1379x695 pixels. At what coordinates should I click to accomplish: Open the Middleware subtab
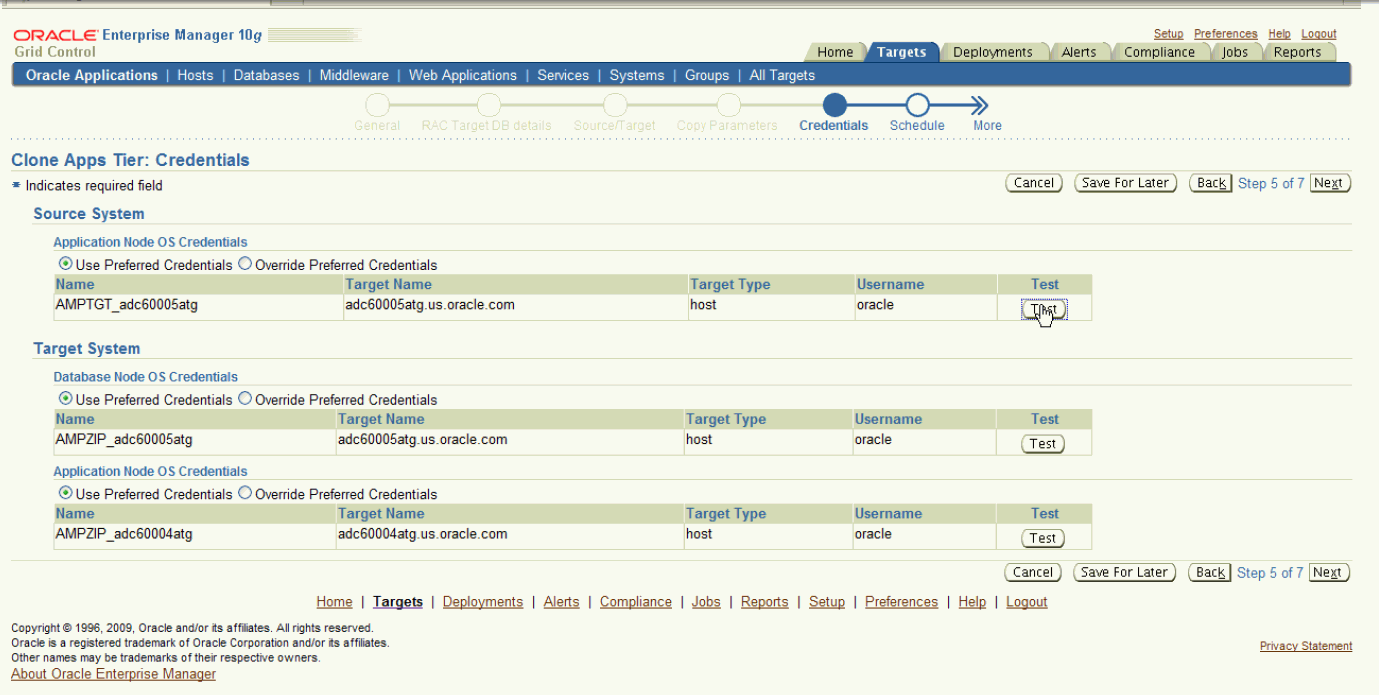point(354,75)
